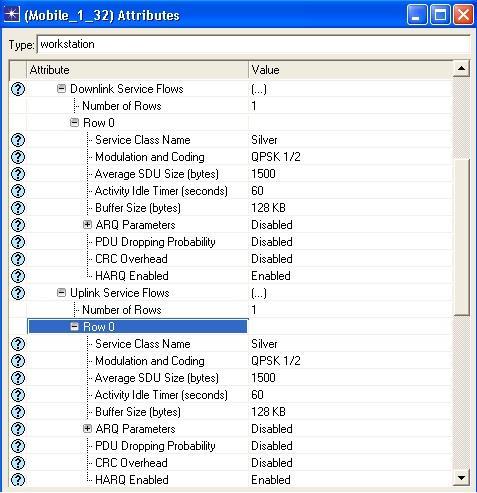Open help for uplink Modulation and Coding

coord(18,361)
